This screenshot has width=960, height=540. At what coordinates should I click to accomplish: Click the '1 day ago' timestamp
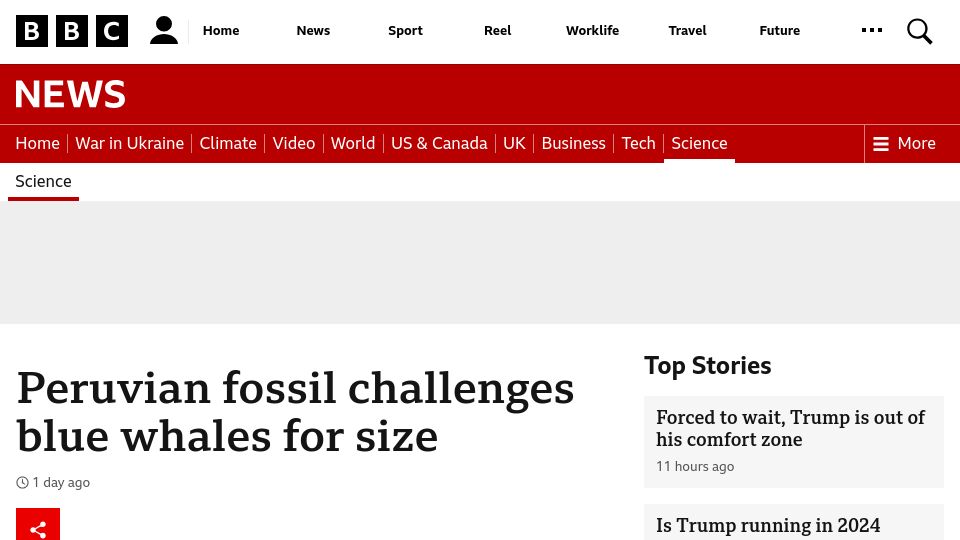(61, 482)
